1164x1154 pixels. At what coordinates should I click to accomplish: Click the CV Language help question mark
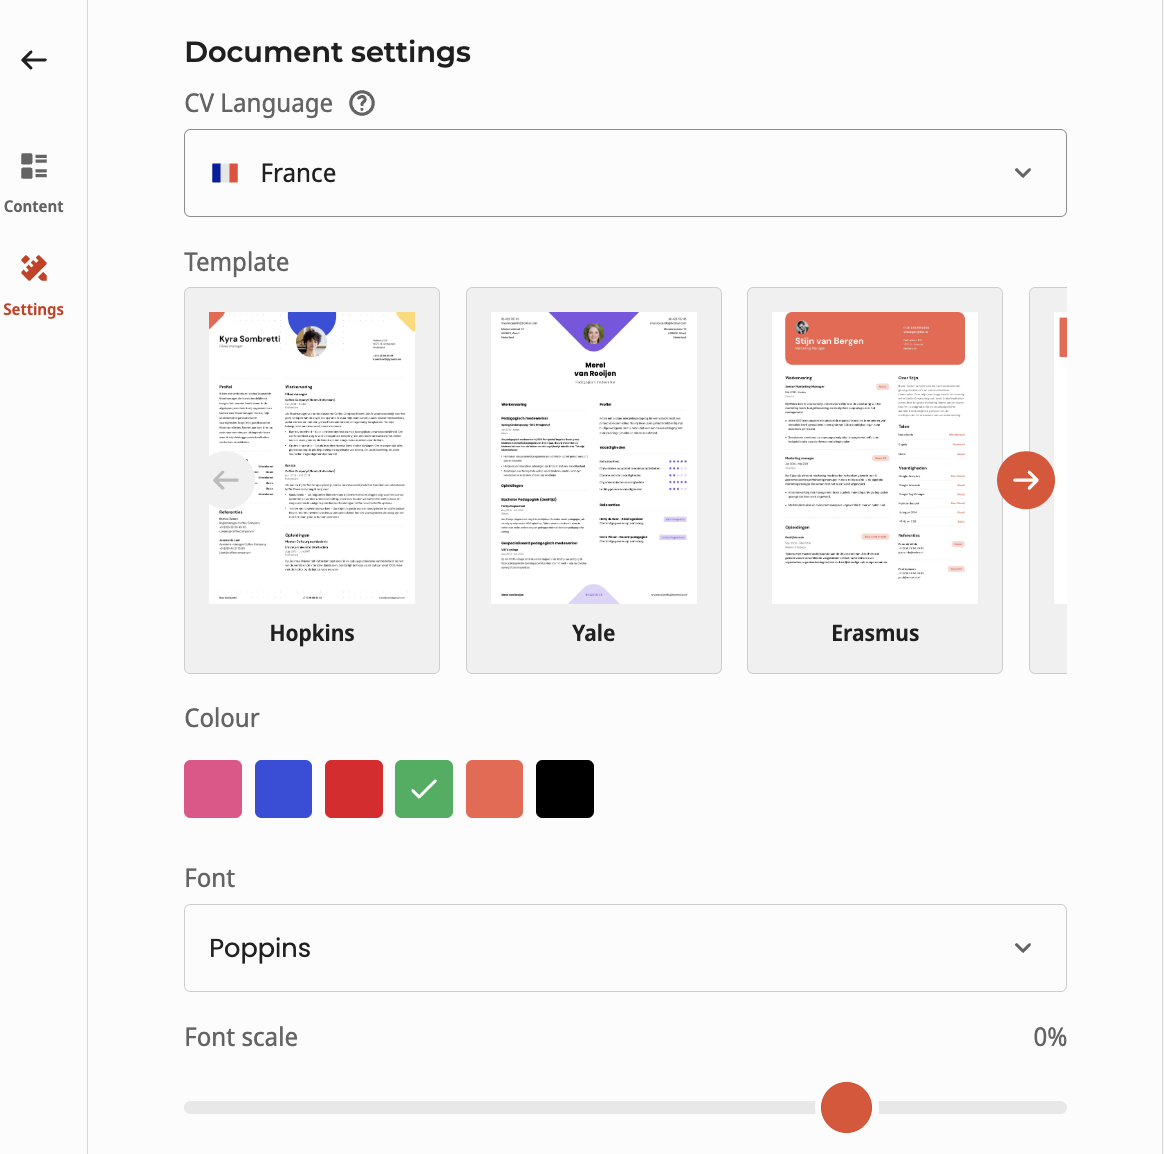362,103
